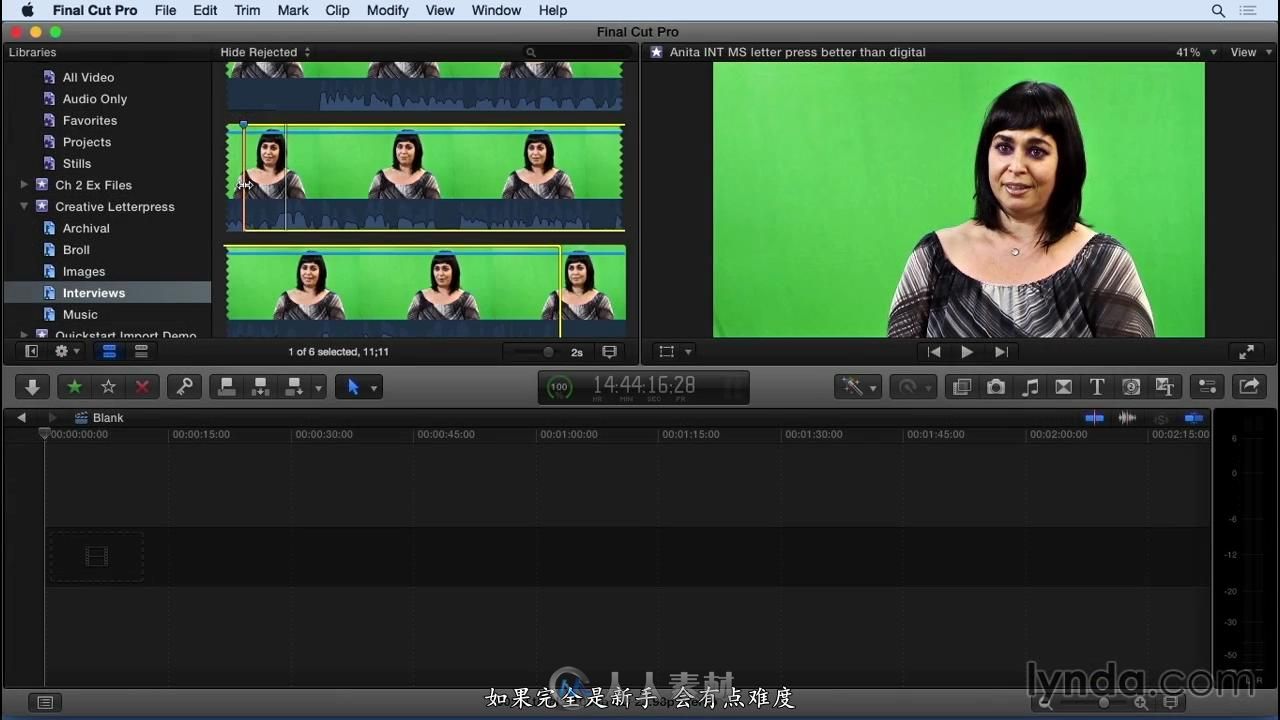This screenshot has height=720, width=1280.
Task: Open the Retime speed pop-up menu
Action: point(914,387)
